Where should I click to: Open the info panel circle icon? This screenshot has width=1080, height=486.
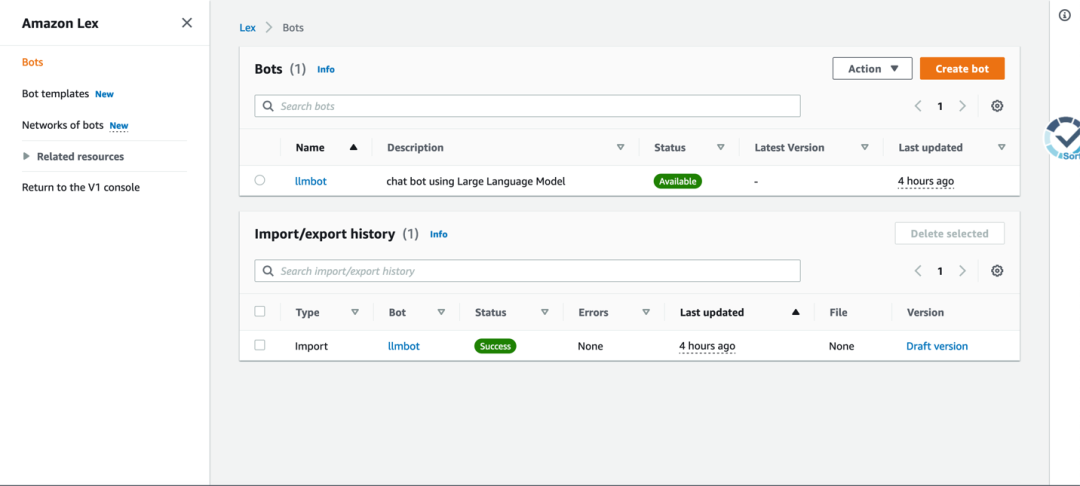coord(1064,16)
